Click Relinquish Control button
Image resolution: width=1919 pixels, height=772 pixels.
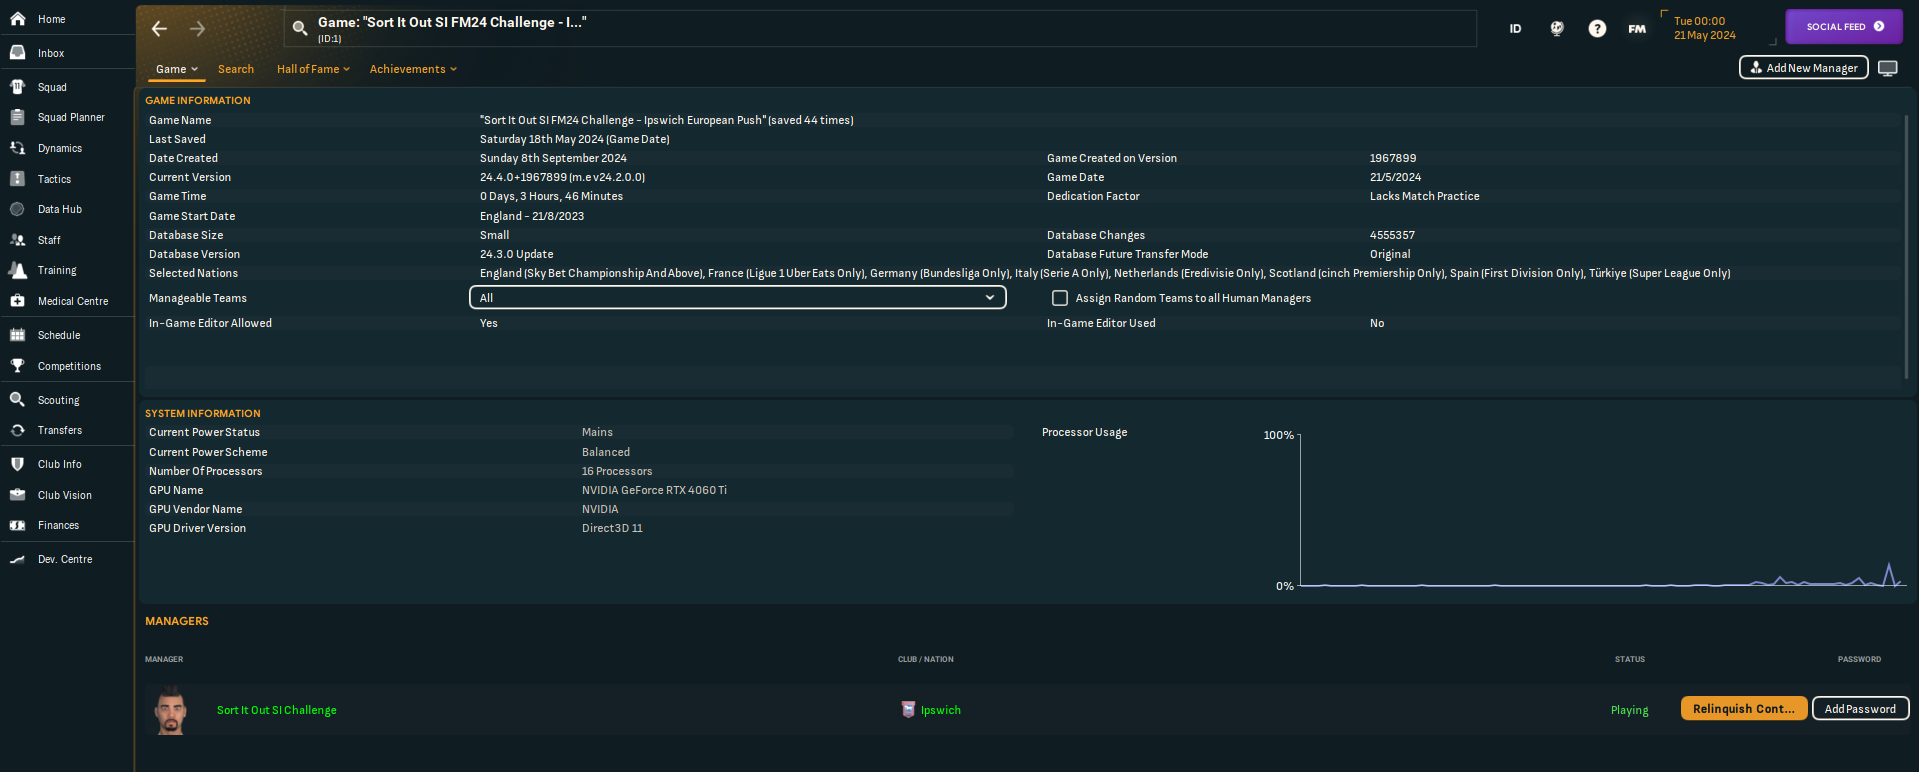[1744, 708]
